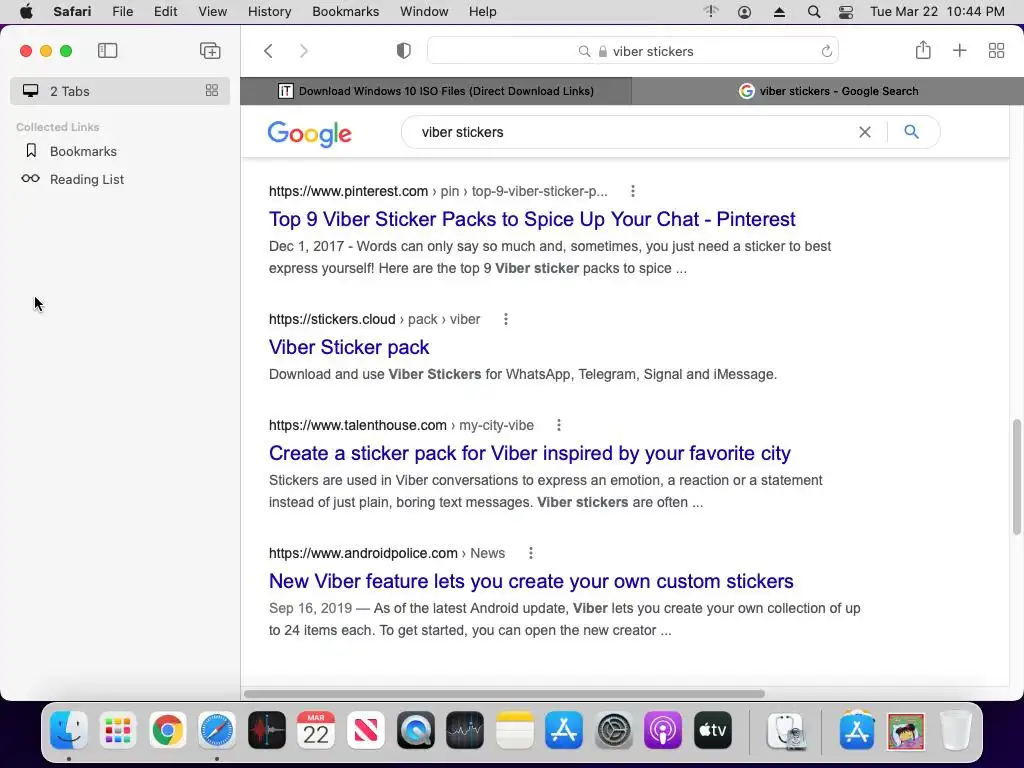The image size is (1024, 768).
Task: Open the Share menu
Action: (x=923, y=50)
